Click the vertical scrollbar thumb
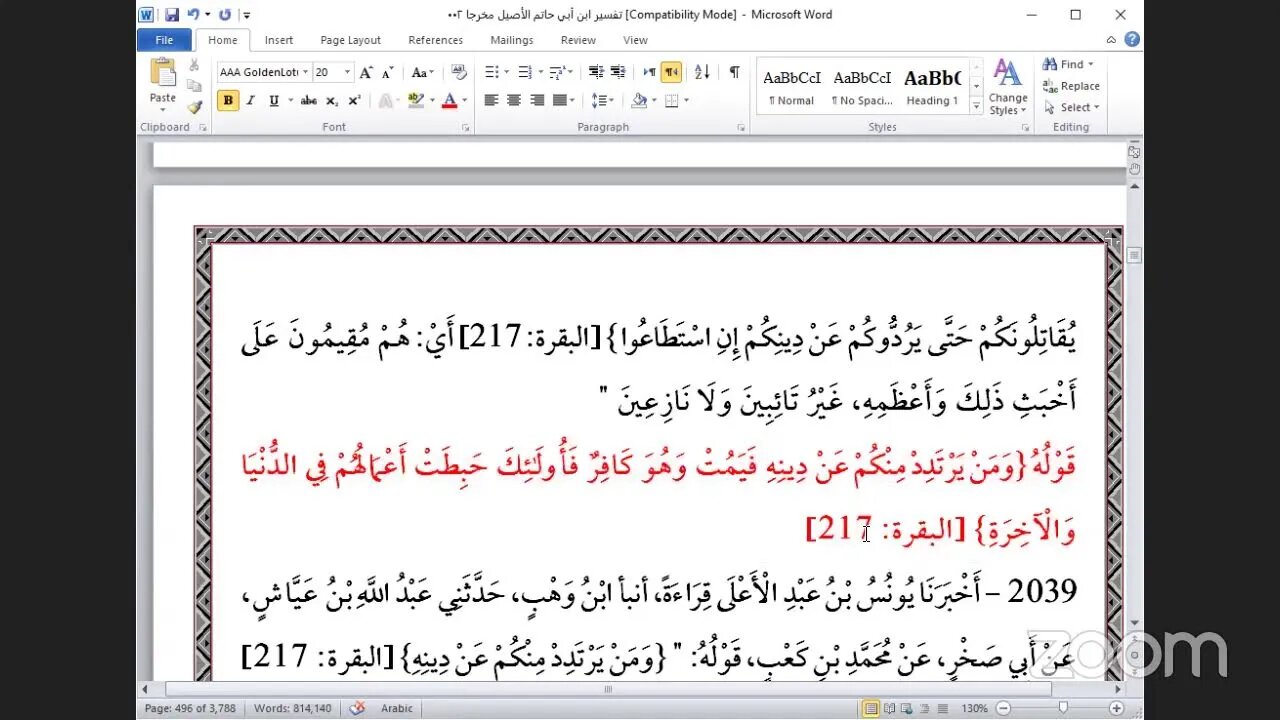 tap(1134, 256)
